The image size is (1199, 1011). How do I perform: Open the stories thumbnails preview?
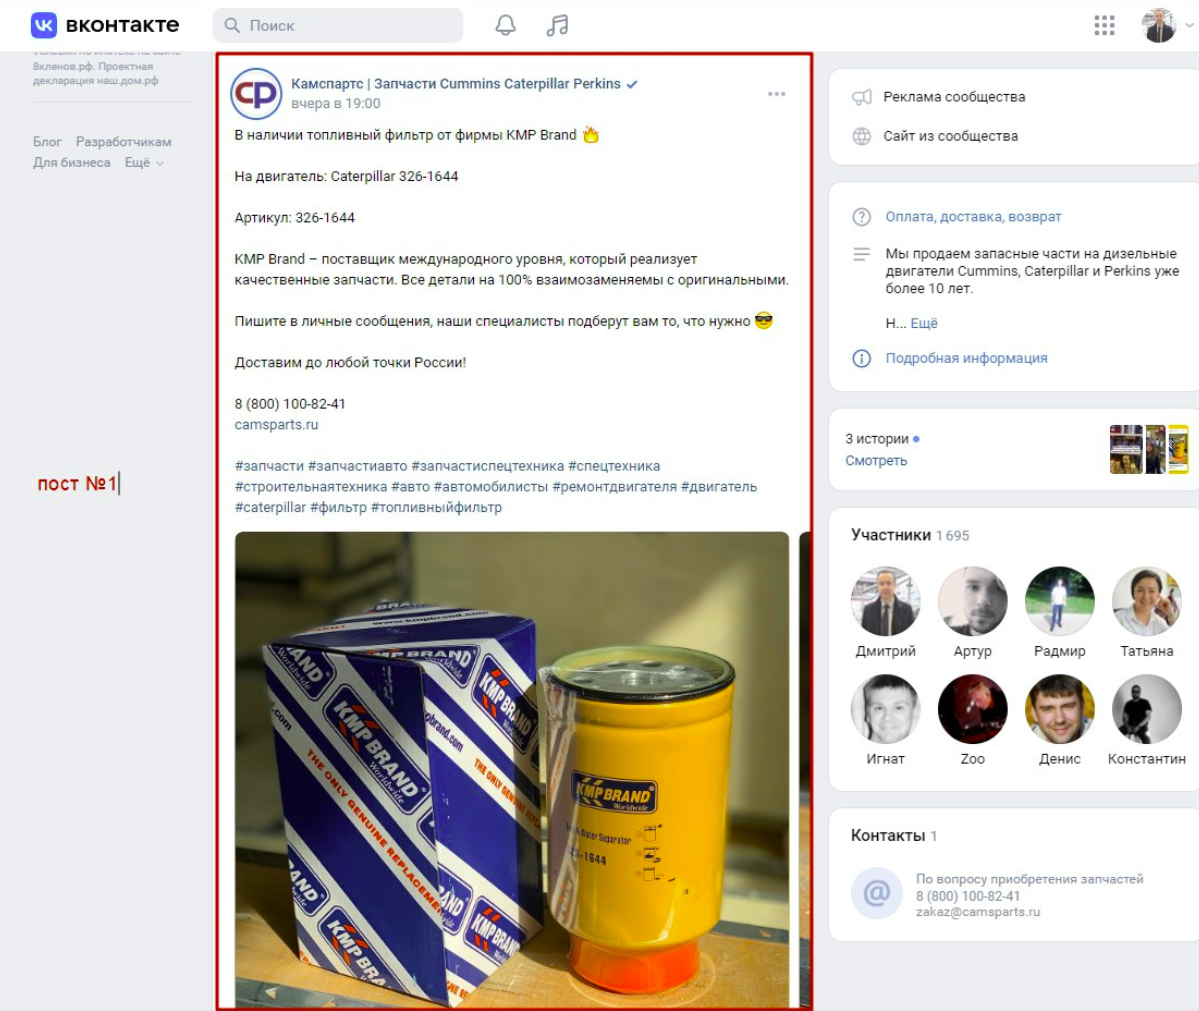click(1149, 449)
